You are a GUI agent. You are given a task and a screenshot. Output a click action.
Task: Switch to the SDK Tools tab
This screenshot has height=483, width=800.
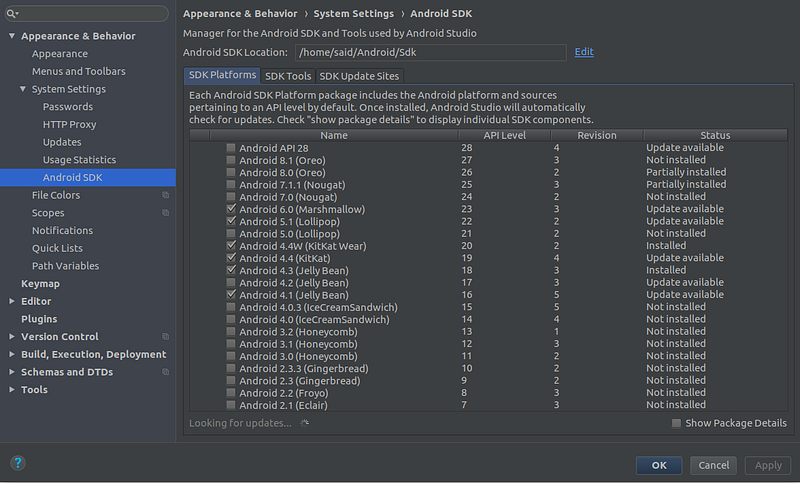[288, 76]
